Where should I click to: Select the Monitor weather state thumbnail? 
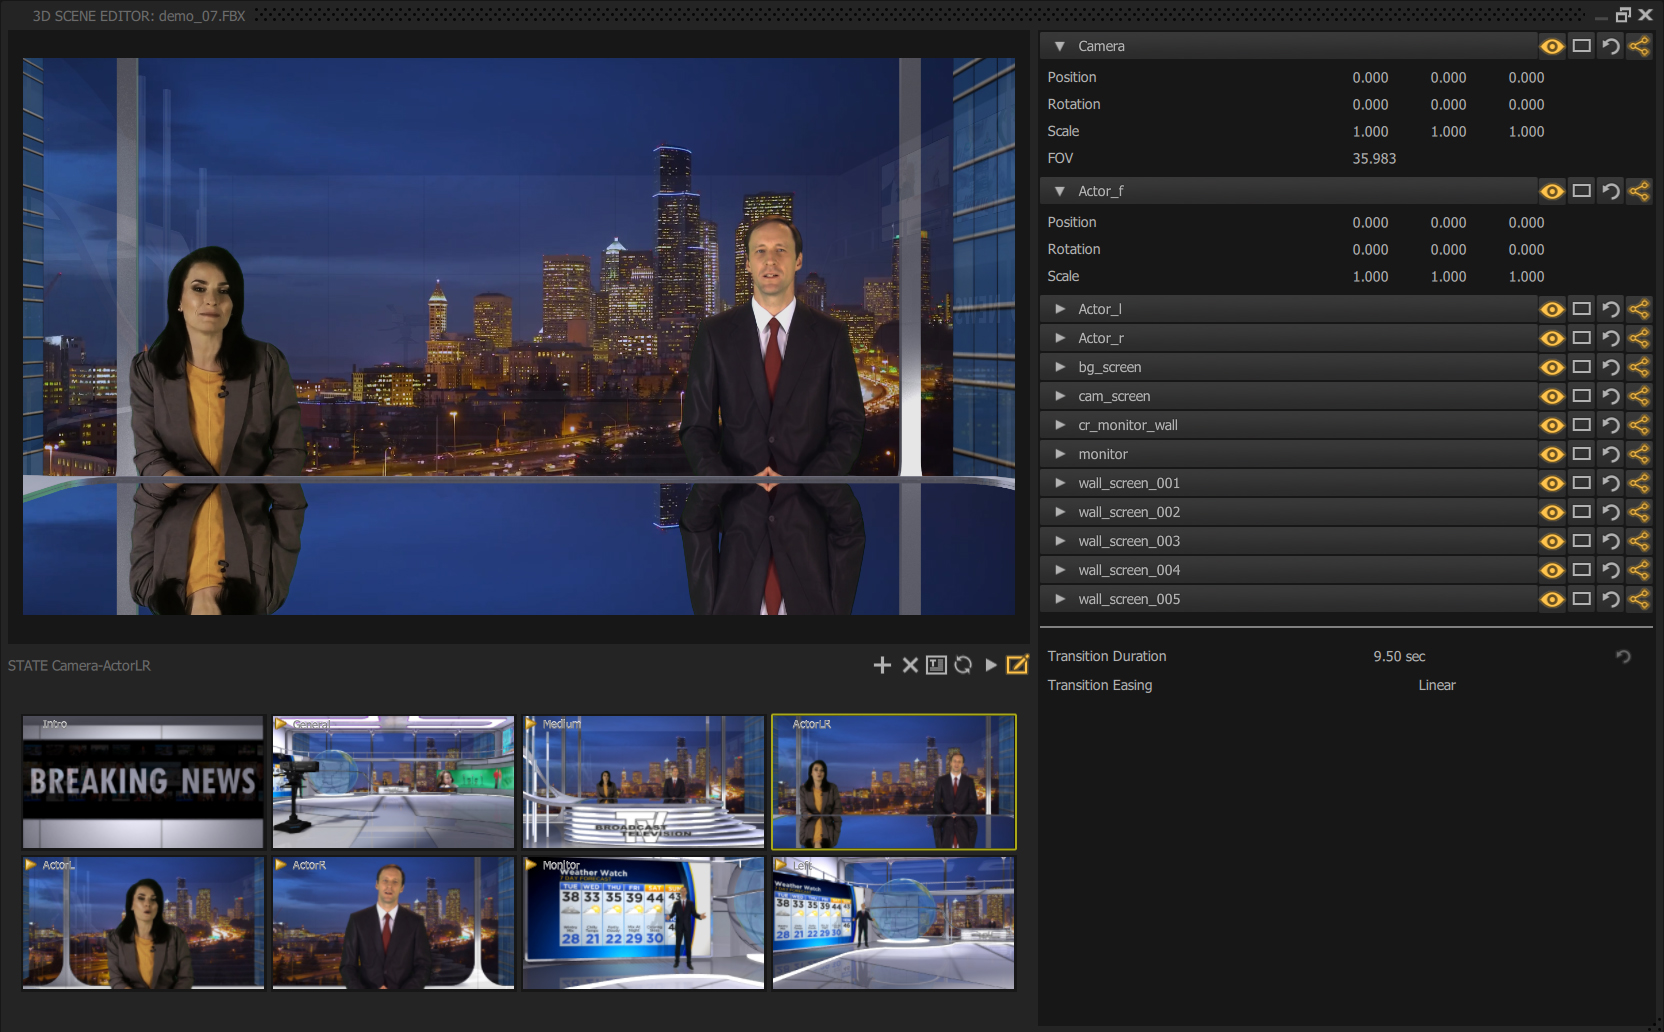click(643, 923)
